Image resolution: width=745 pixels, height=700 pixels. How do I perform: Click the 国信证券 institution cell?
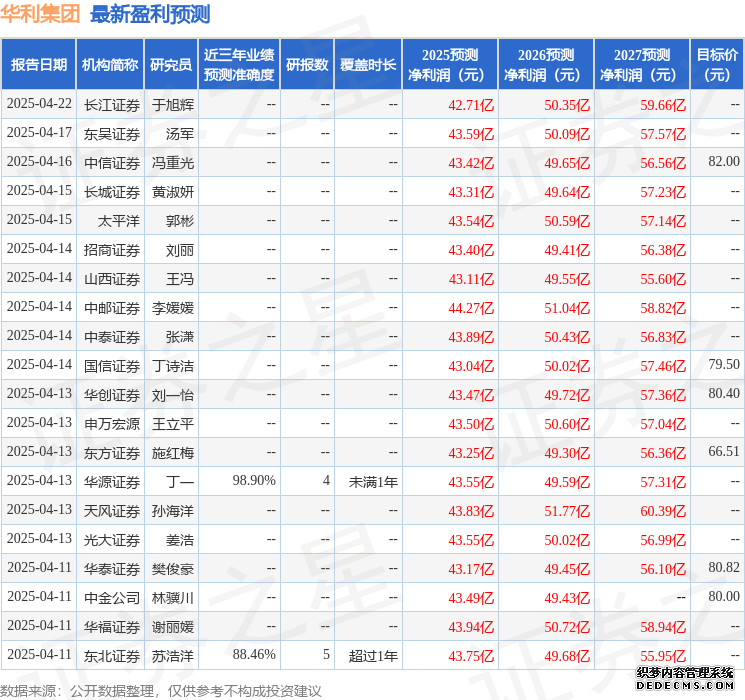[112, 366]
